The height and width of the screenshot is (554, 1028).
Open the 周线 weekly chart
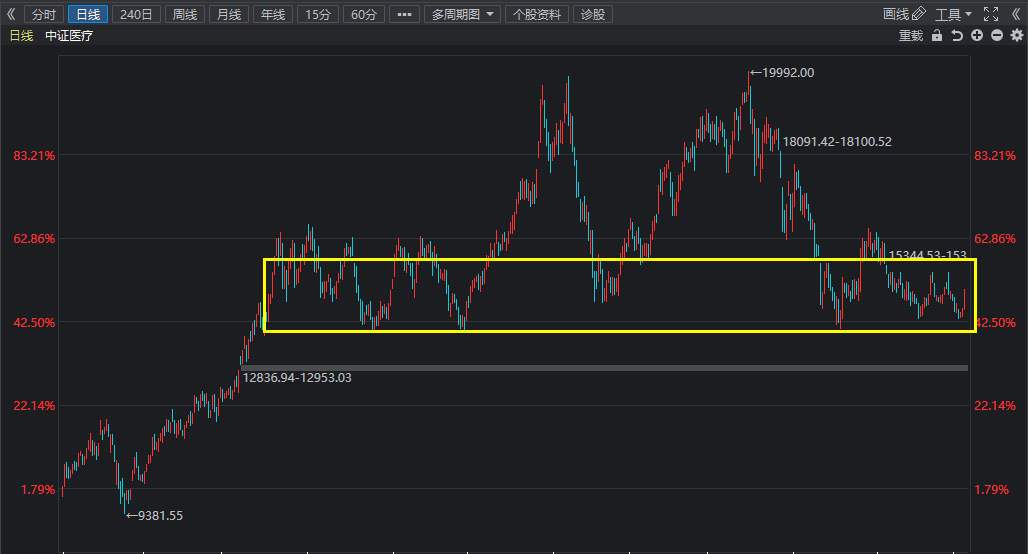tap(185, 14)
